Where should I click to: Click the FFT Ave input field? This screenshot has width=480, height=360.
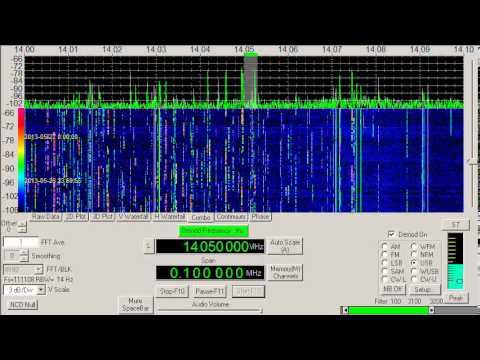click(x=20, y=242)
